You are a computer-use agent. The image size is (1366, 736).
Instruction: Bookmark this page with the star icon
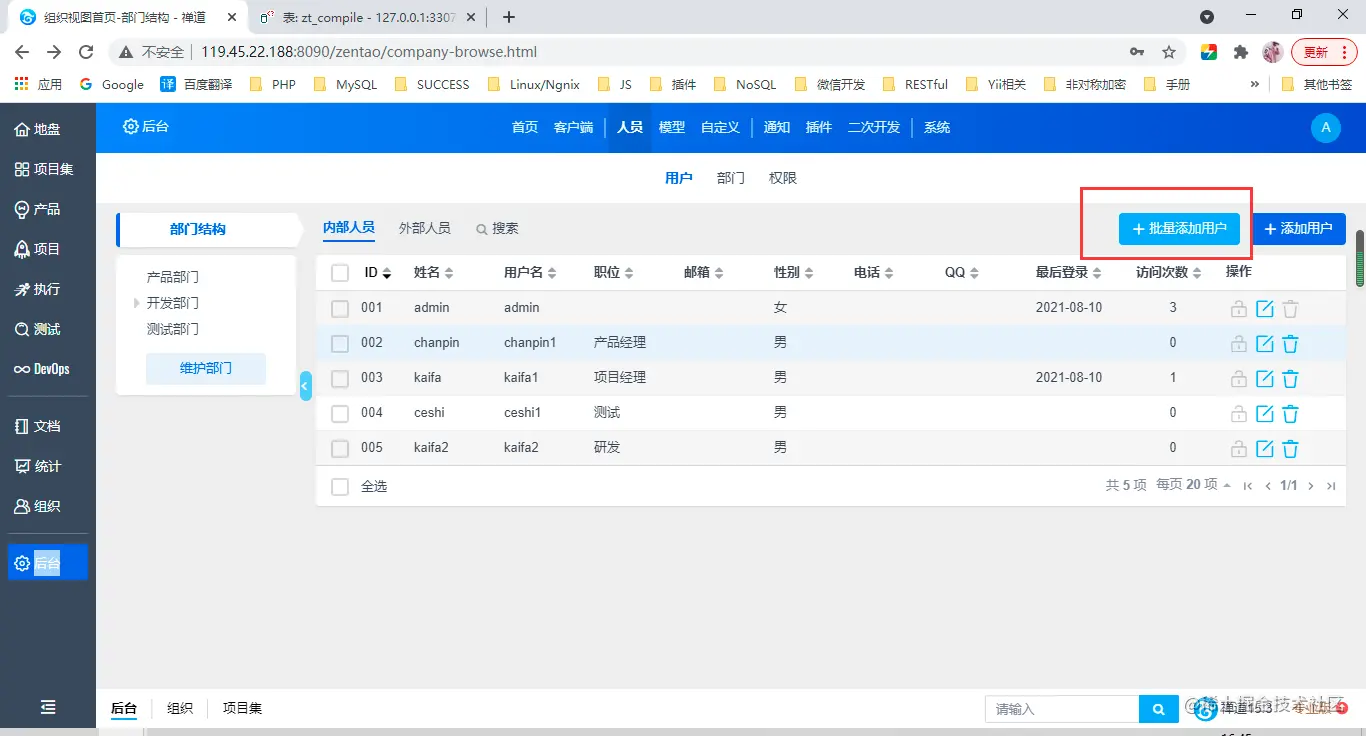[1168, 52]
